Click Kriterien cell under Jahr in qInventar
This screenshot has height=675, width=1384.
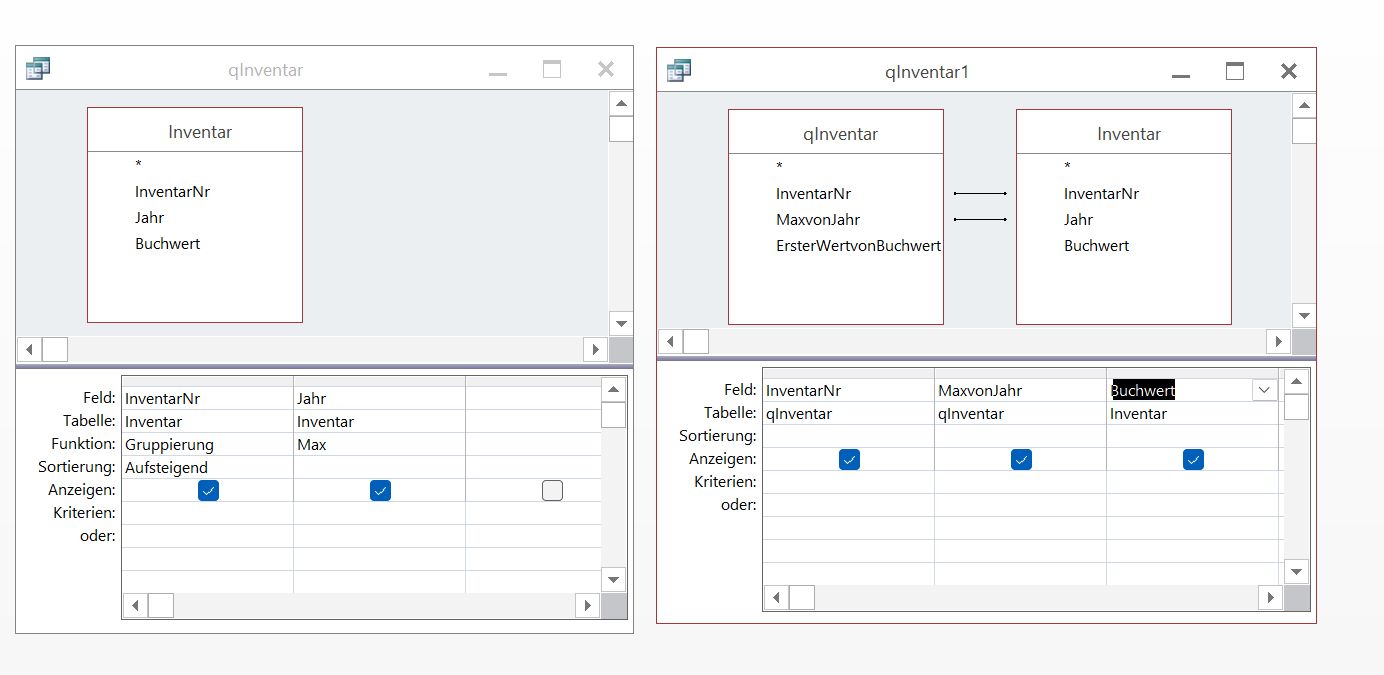(x=379, y=513)
